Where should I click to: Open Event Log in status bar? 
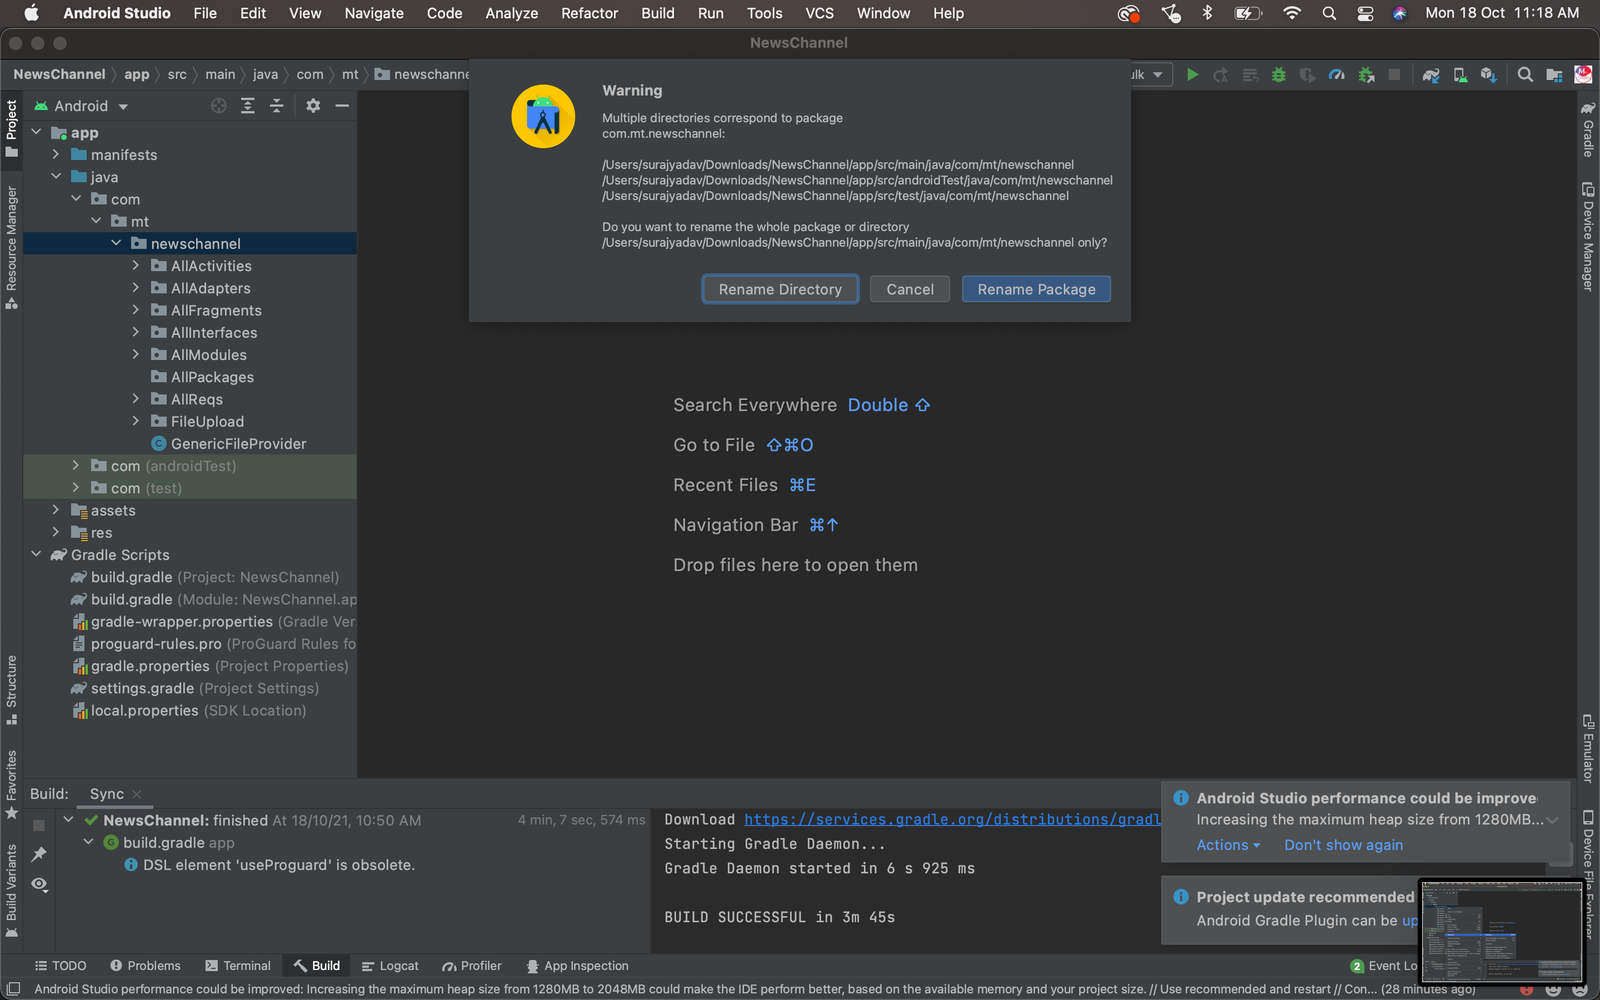(x=1384, y=966)
